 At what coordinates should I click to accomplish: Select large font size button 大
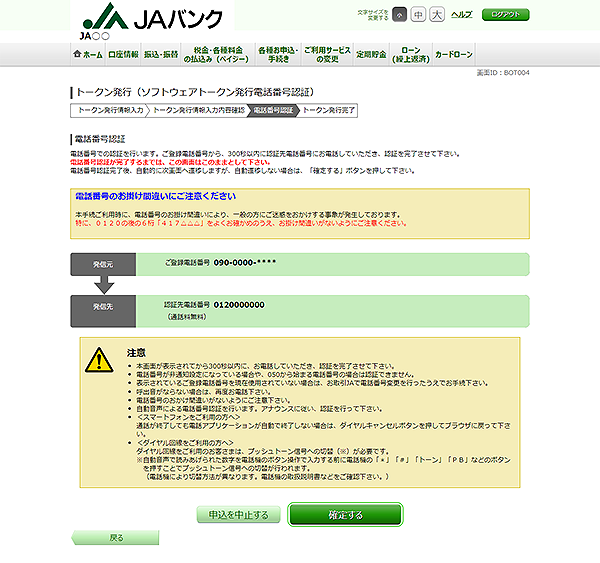pyautogui.click(x=436, y=15)
